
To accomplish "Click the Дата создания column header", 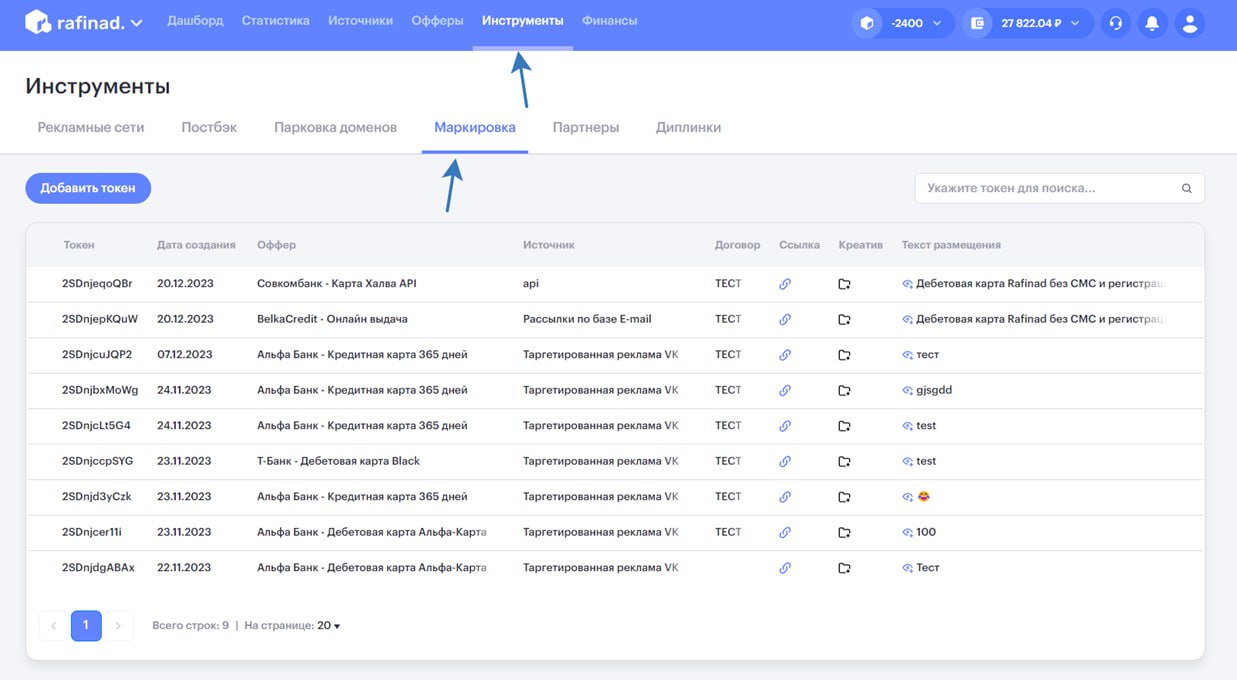I will 196,245.
